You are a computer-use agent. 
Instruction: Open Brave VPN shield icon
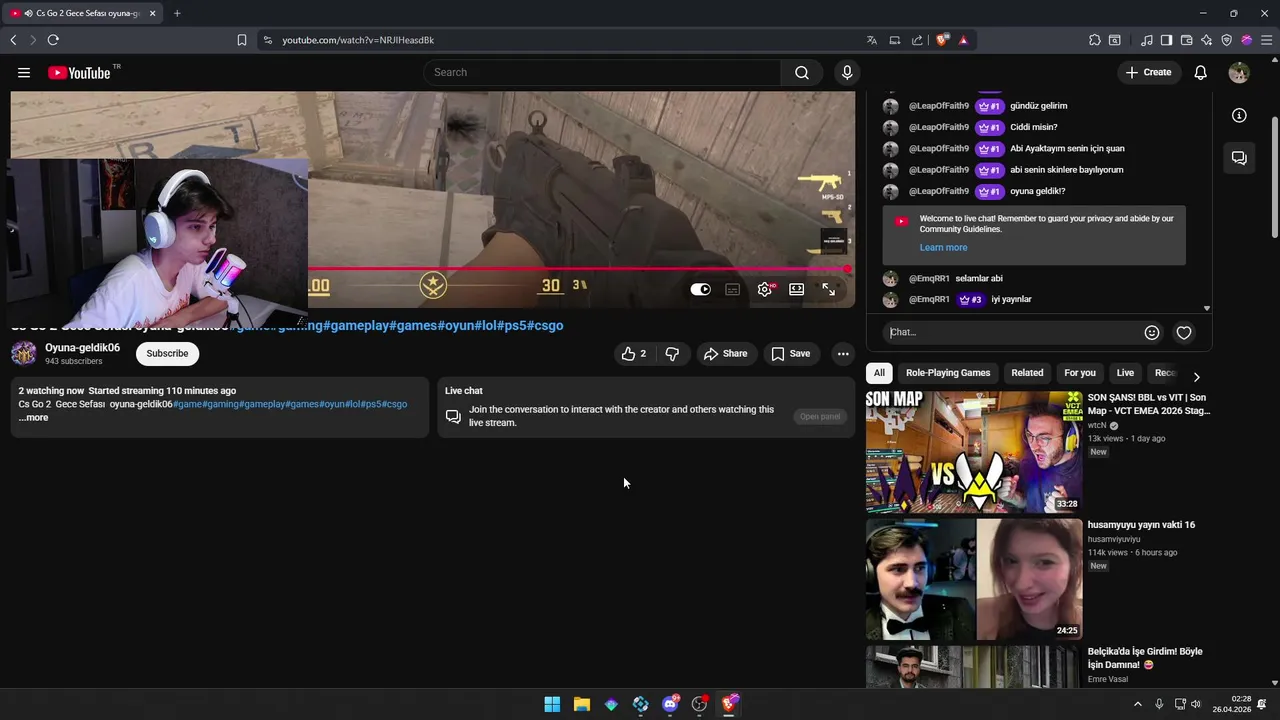1226,40
